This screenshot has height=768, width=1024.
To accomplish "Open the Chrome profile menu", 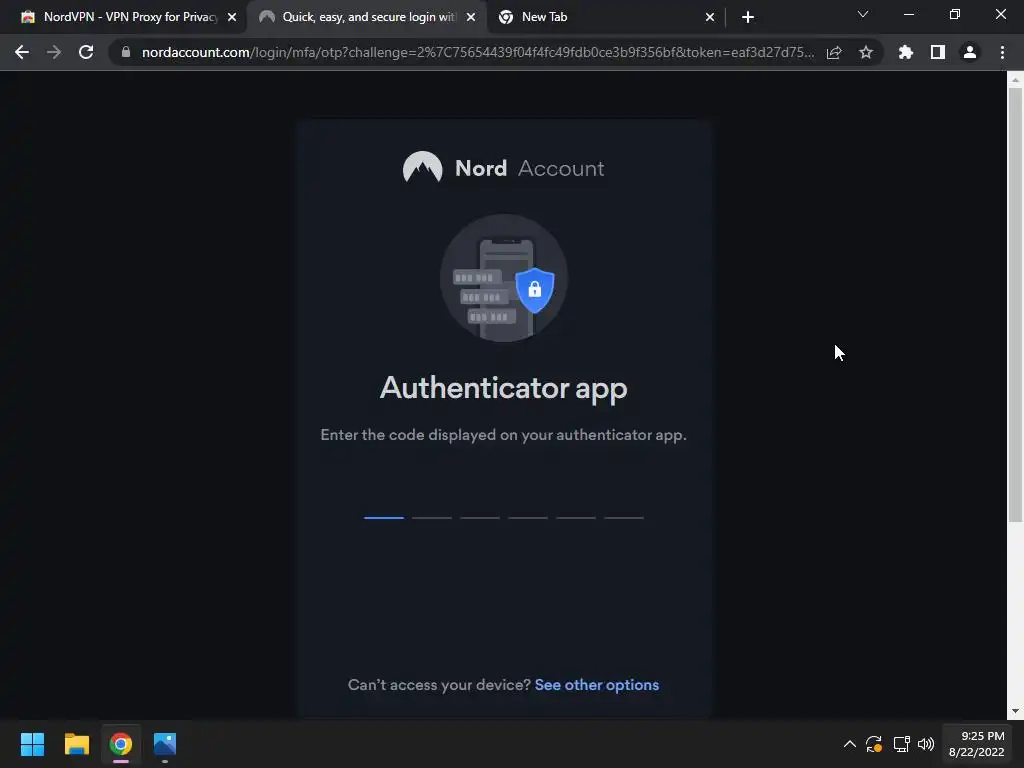I will (x=970, y=52).
